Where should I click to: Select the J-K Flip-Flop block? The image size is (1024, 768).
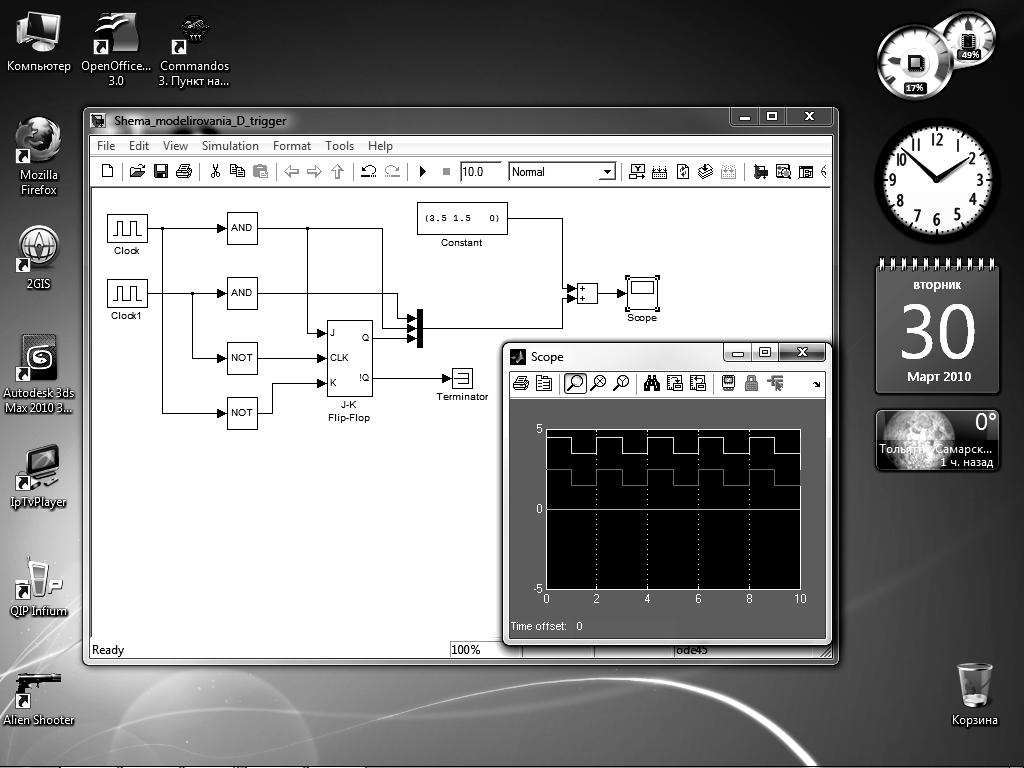point(350,358)
